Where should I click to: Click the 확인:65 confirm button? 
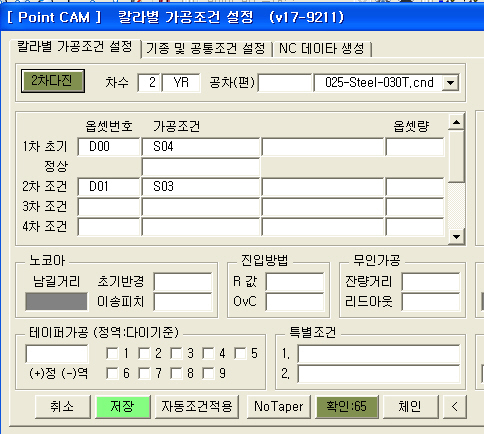click(x=347, y=407)
